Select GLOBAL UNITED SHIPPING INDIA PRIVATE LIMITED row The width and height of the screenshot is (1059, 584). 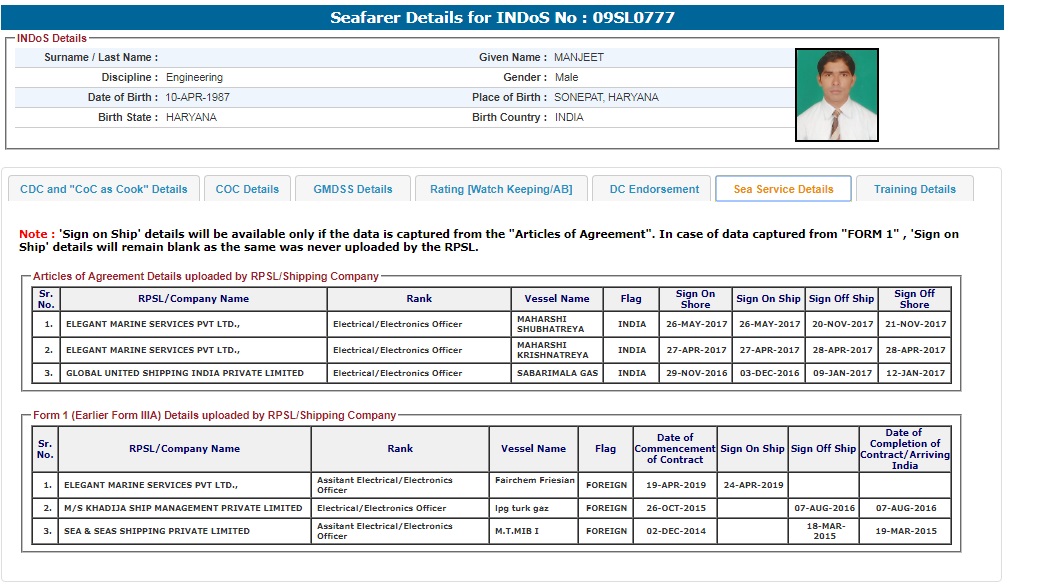point(185,373)
